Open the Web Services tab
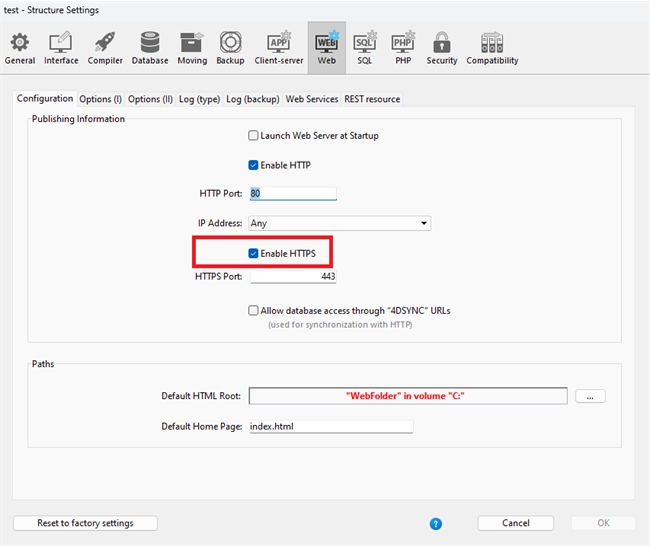This screenshot has height=546, width=650. pyautogui.click(x=312, y=99)
